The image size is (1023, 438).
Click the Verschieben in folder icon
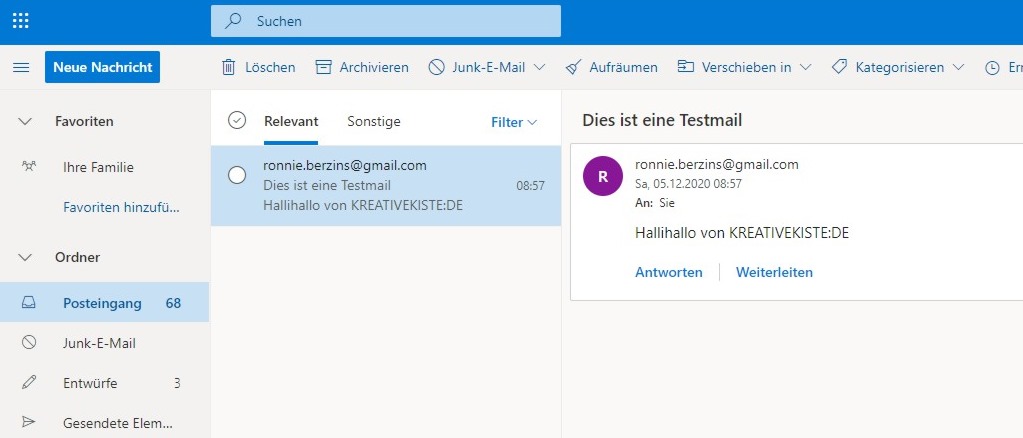coord(686,67)
